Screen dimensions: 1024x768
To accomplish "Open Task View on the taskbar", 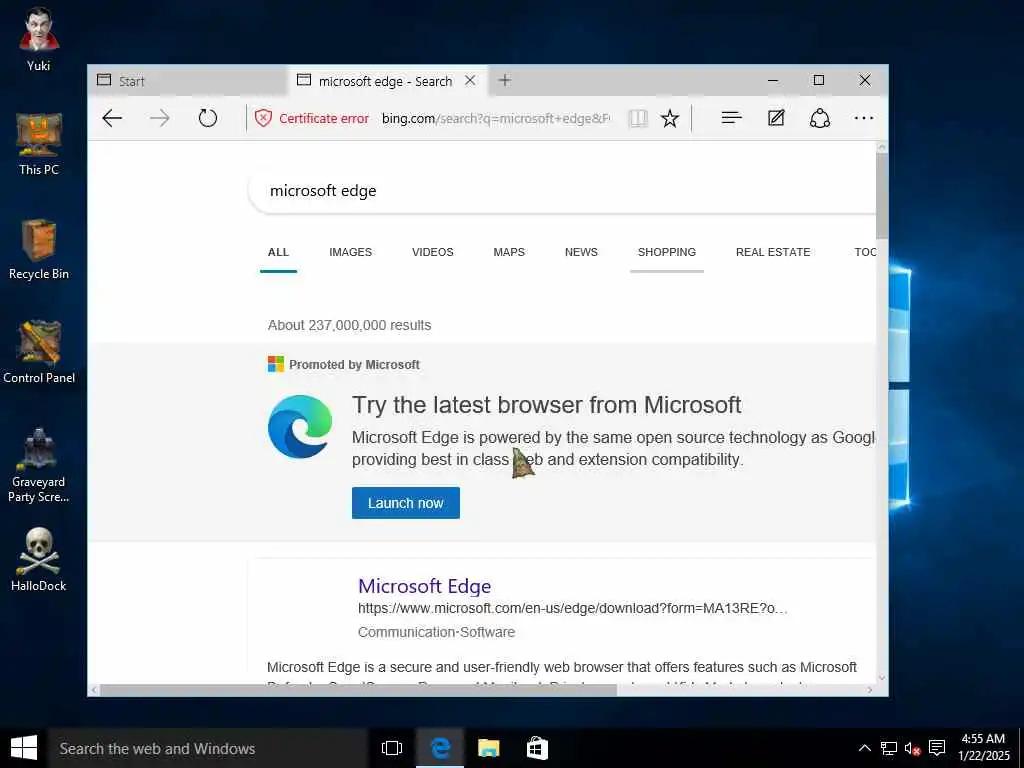I will [392, 748].
